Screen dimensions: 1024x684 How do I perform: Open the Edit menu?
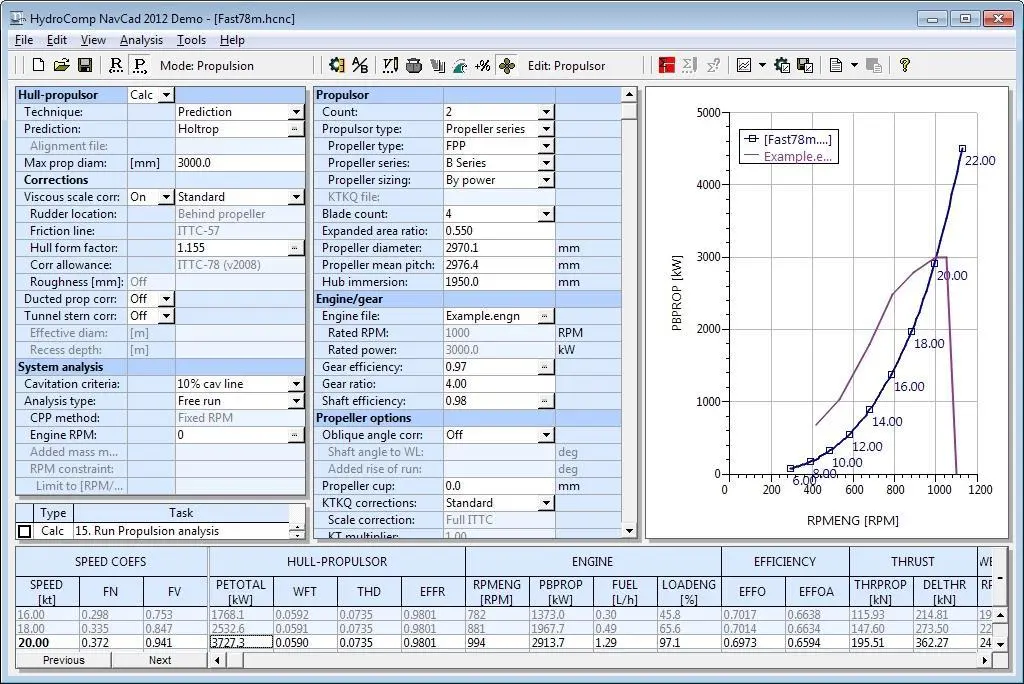pyautogui.click(x=57, y=40)
